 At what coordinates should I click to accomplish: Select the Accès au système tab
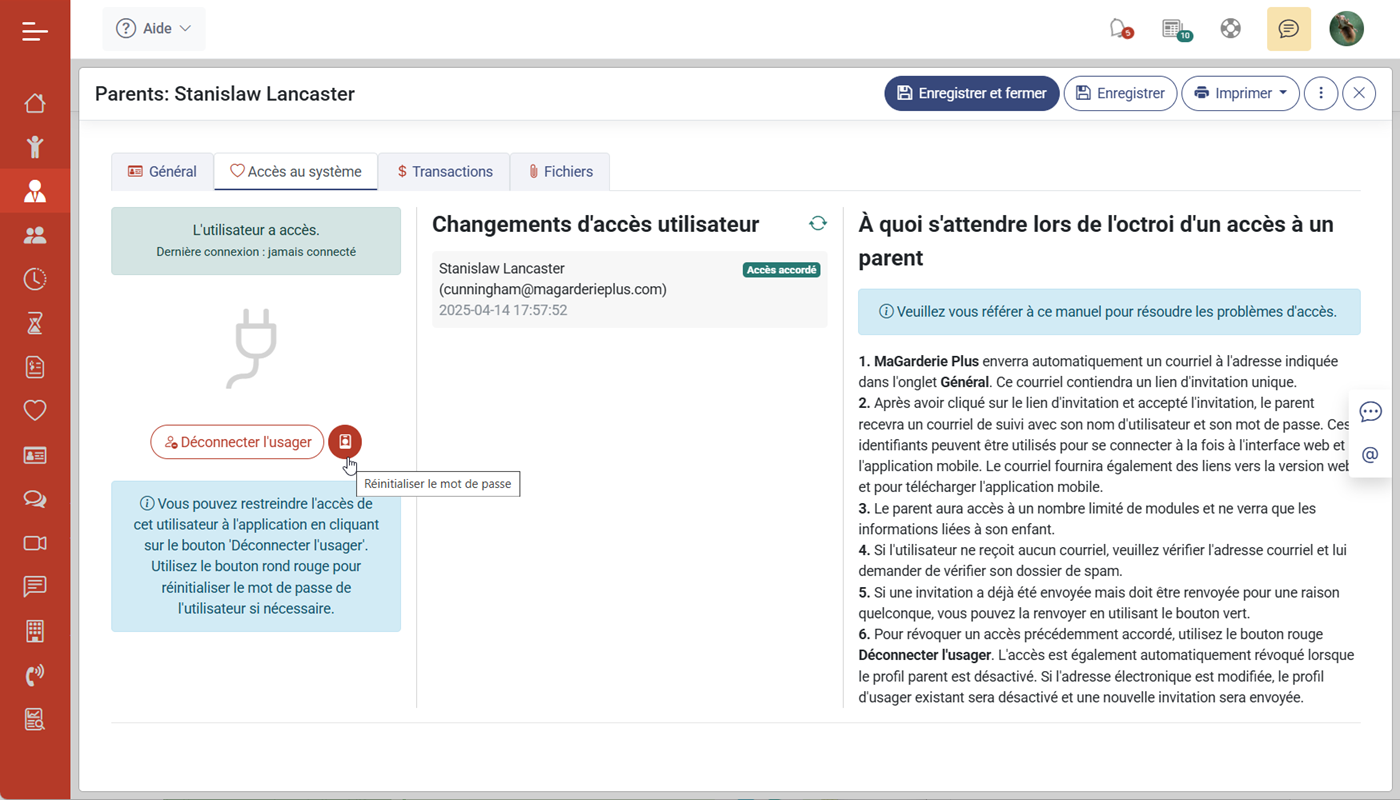tap(296, 172)
